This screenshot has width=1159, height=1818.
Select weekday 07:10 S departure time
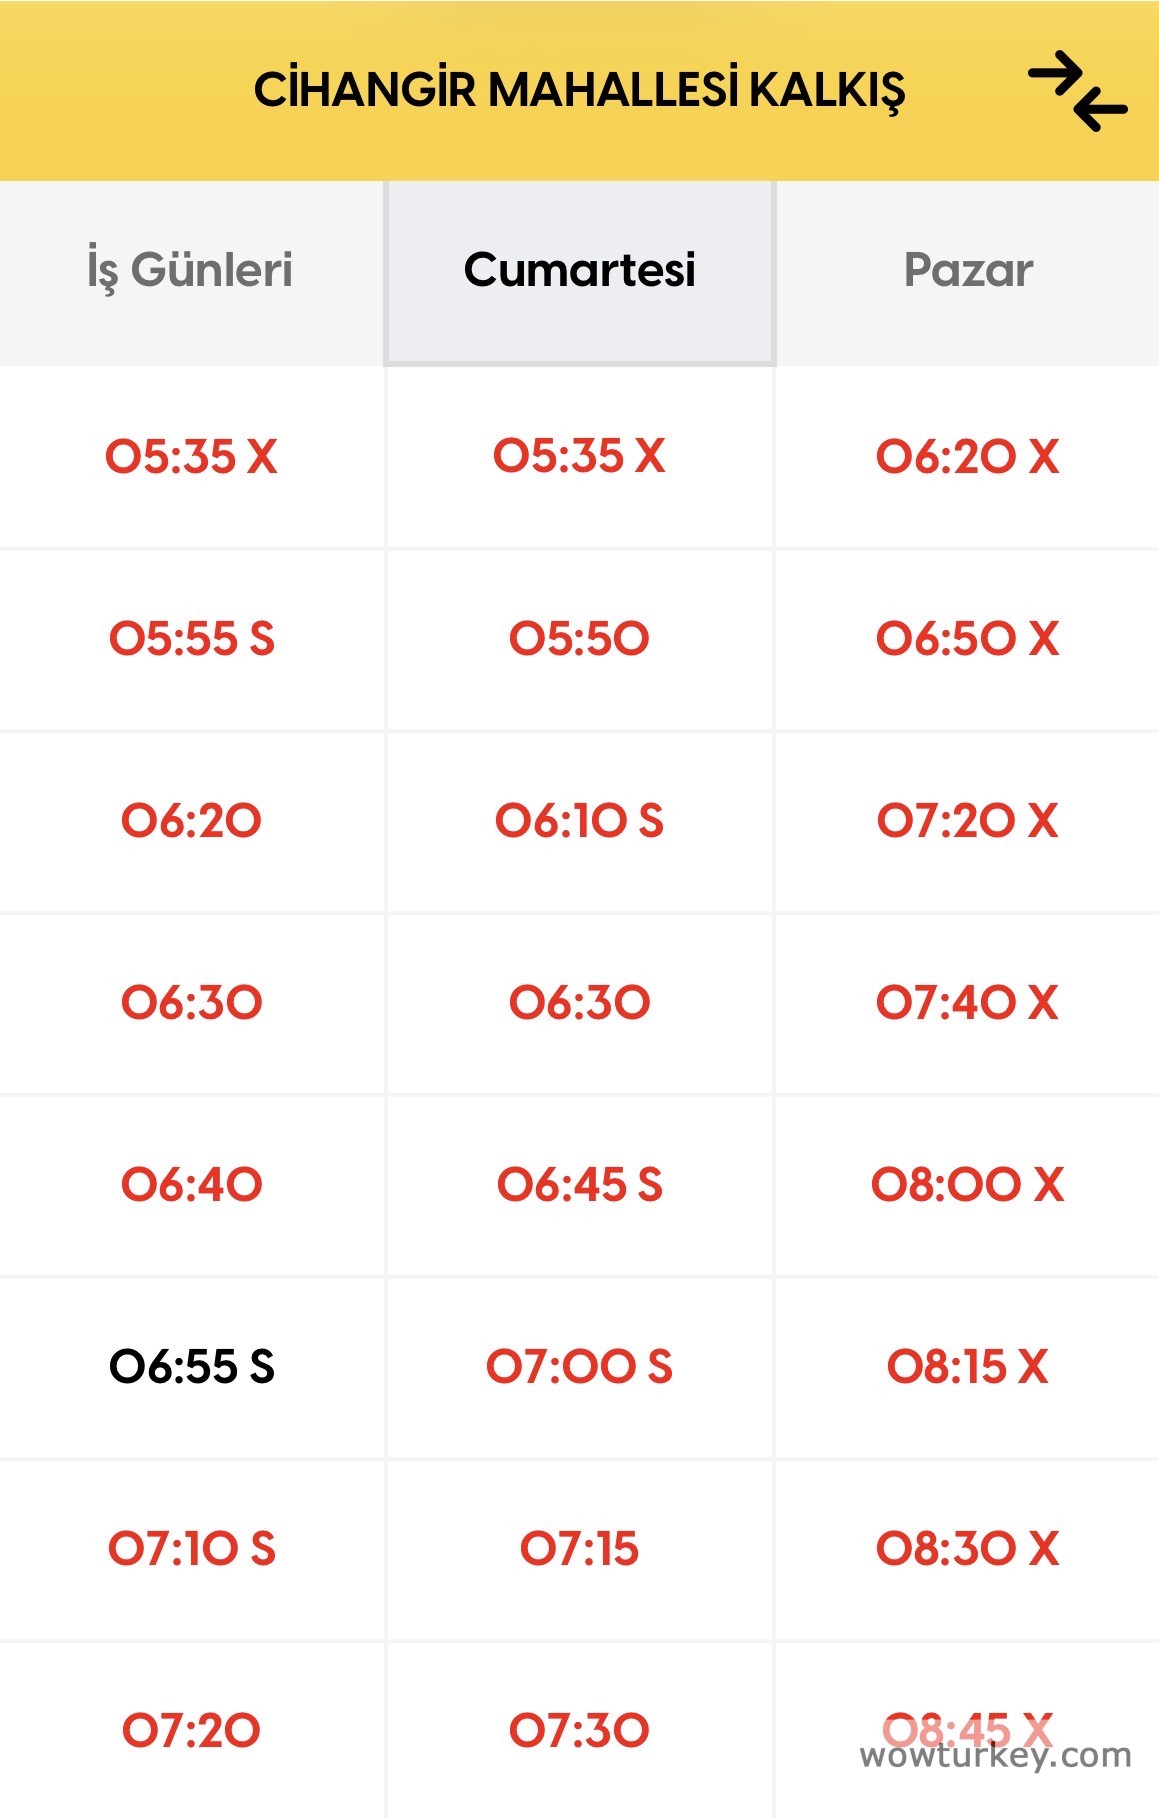point(191,1549)
